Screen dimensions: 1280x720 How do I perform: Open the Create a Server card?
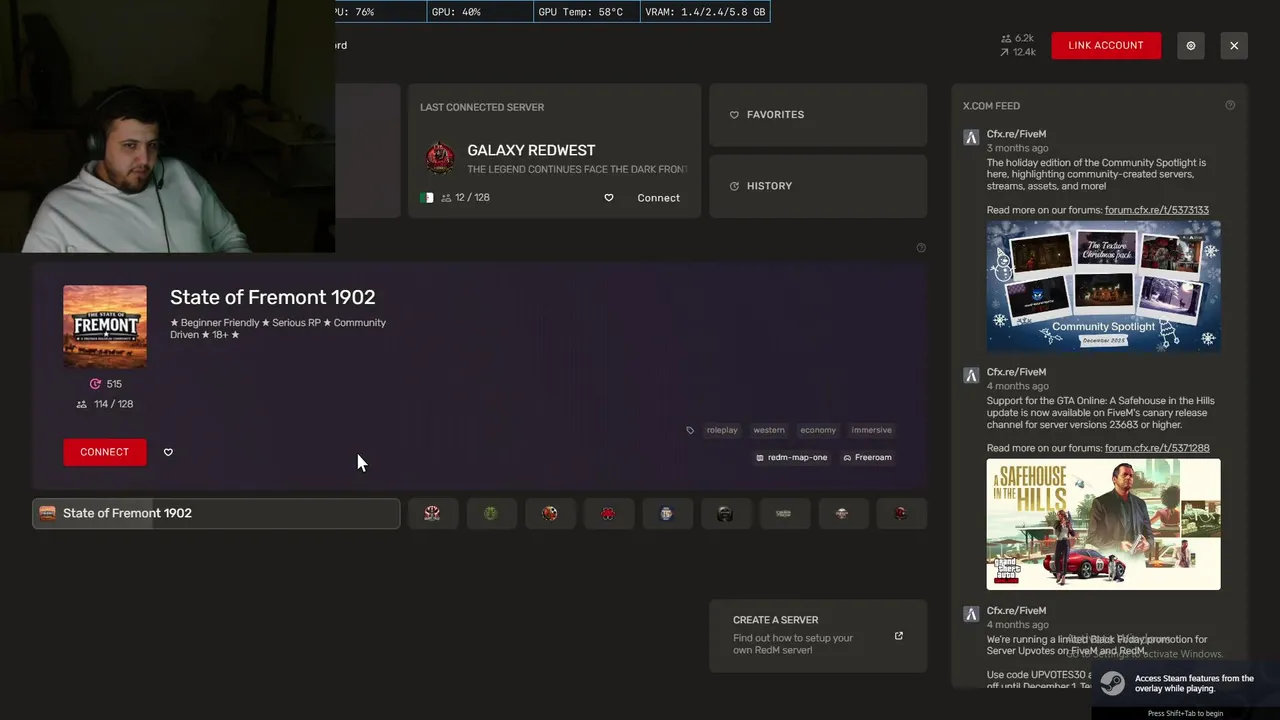(818, 636)
